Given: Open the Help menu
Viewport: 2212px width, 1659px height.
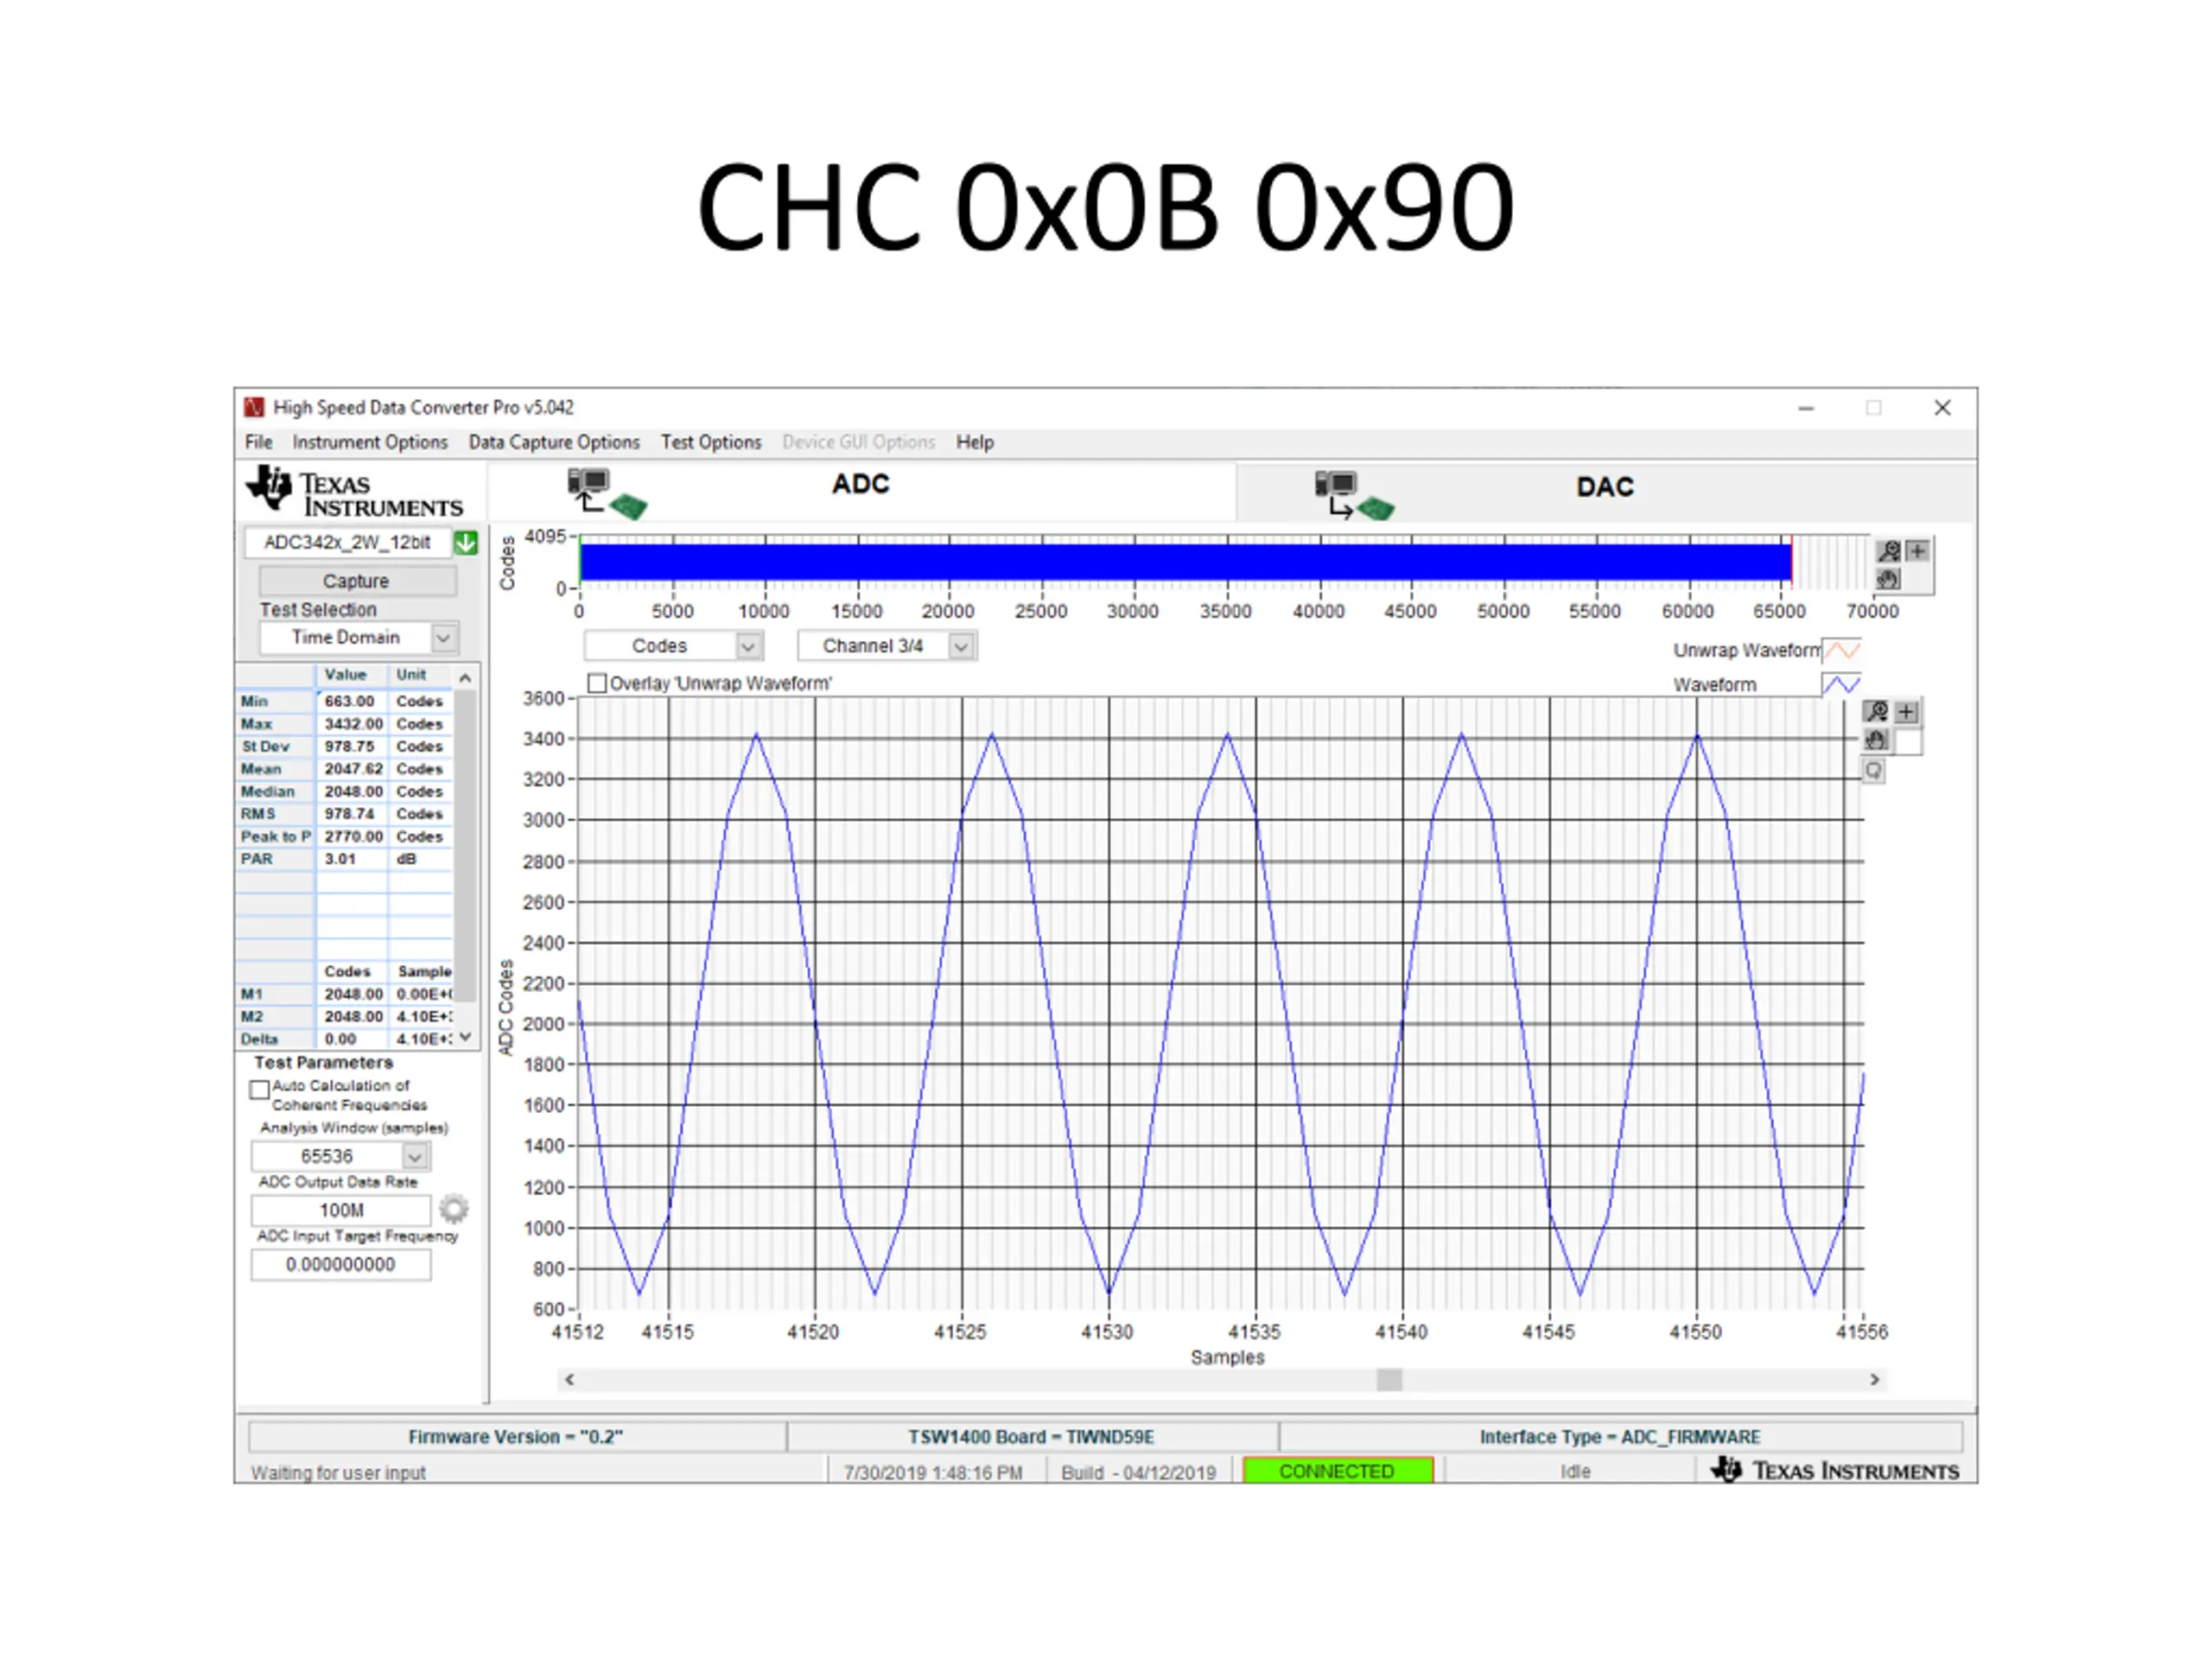Looking at the screenshot, I should 975,442.
